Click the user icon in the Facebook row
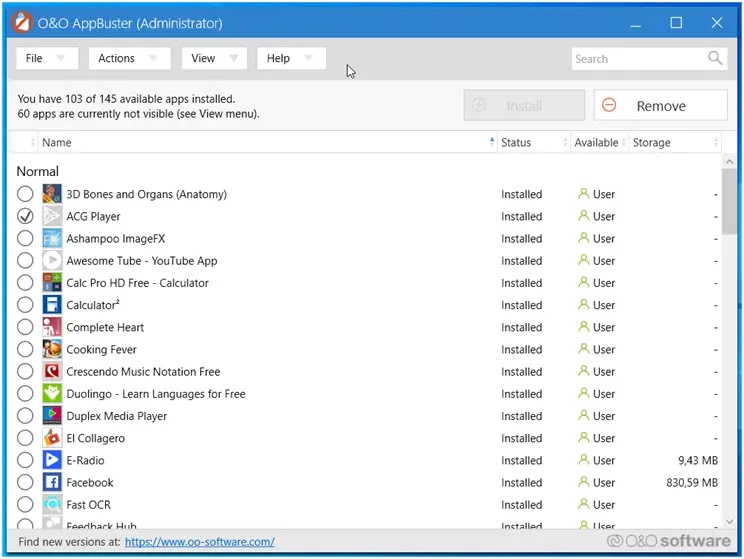744x559 pixels. click(583, 482)
